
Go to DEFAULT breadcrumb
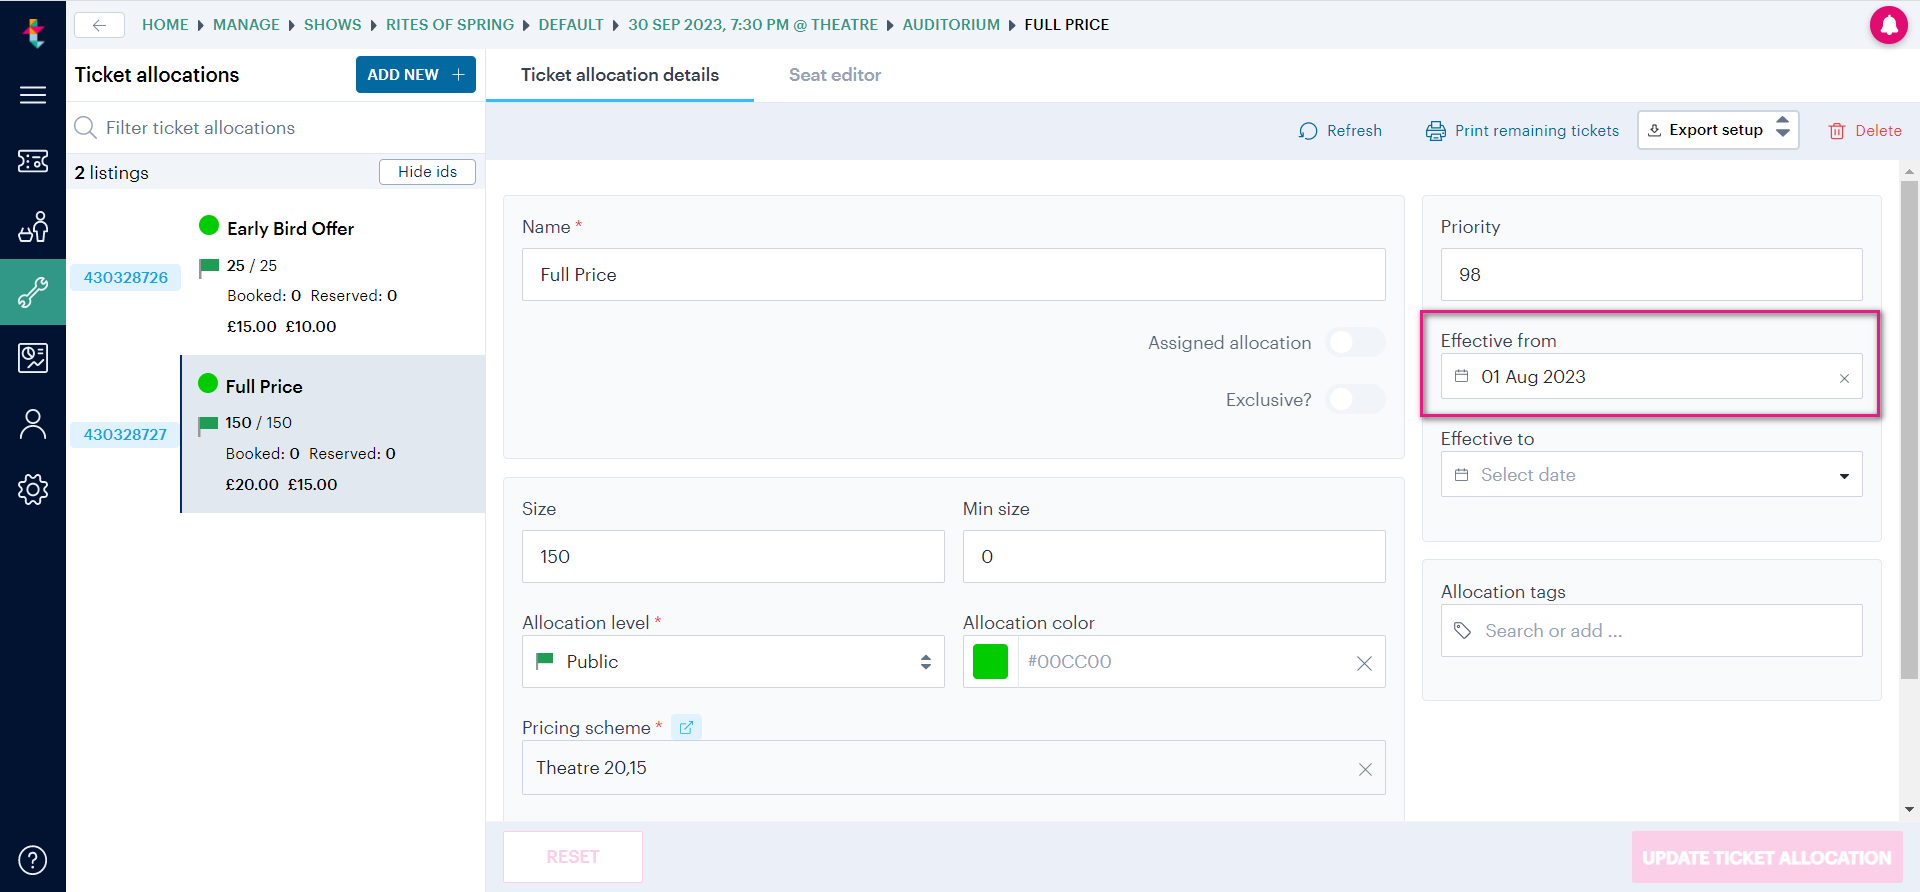coord(571,25)
